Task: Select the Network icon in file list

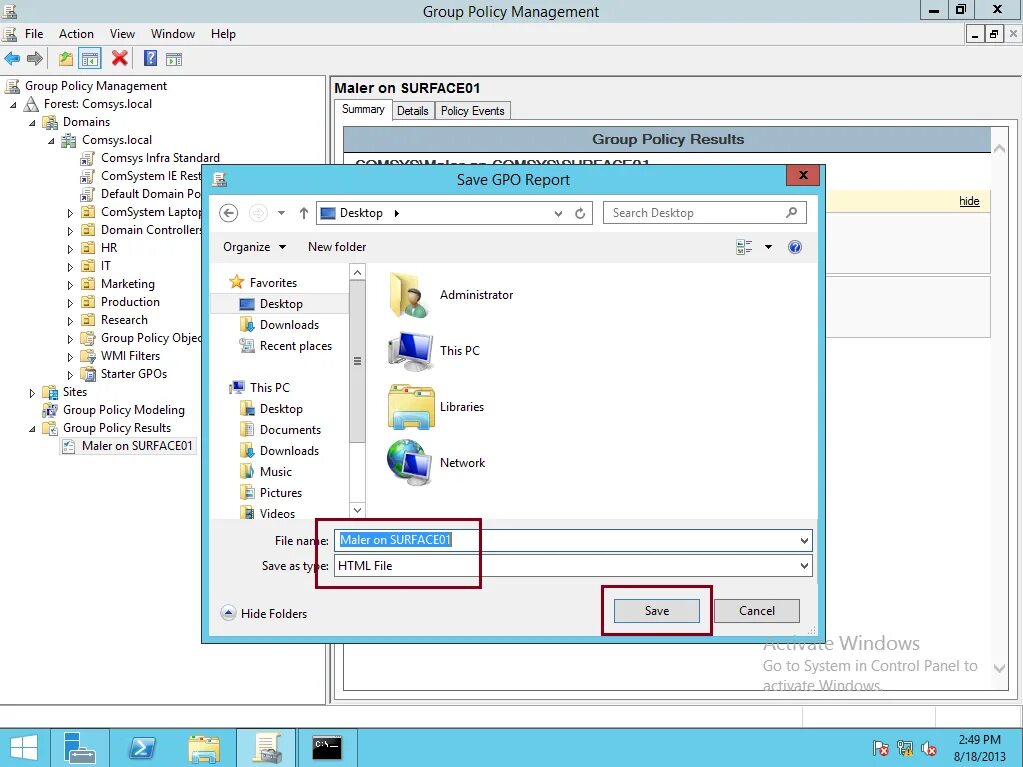Action: (x=410, y=462)
